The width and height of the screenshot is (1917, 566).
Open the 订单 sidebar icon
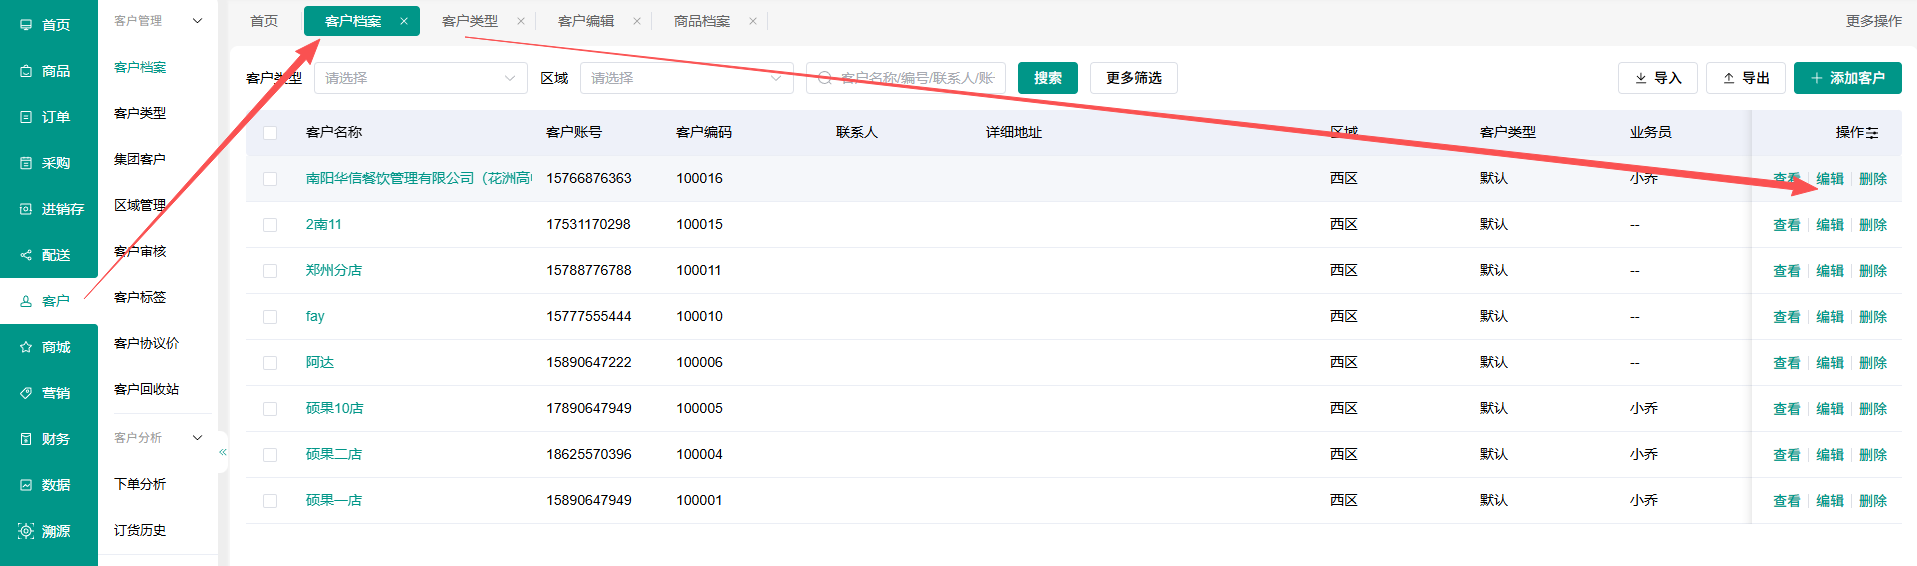coord(26,117)
